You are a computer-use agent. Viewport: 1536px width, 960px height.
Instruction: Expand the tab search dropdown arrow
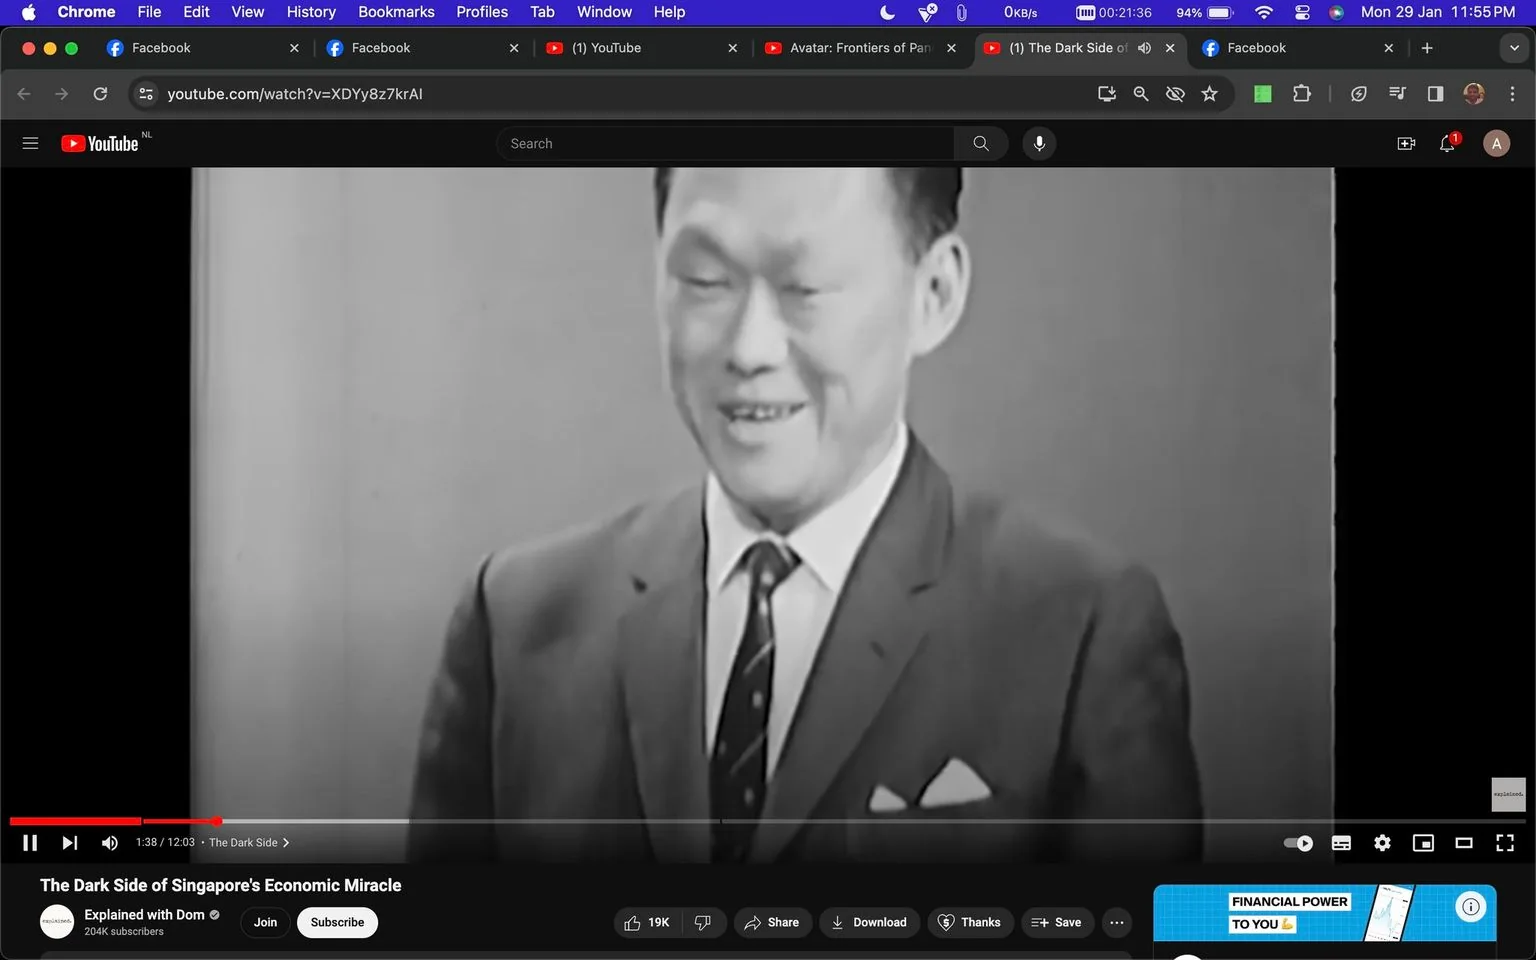1514,47
